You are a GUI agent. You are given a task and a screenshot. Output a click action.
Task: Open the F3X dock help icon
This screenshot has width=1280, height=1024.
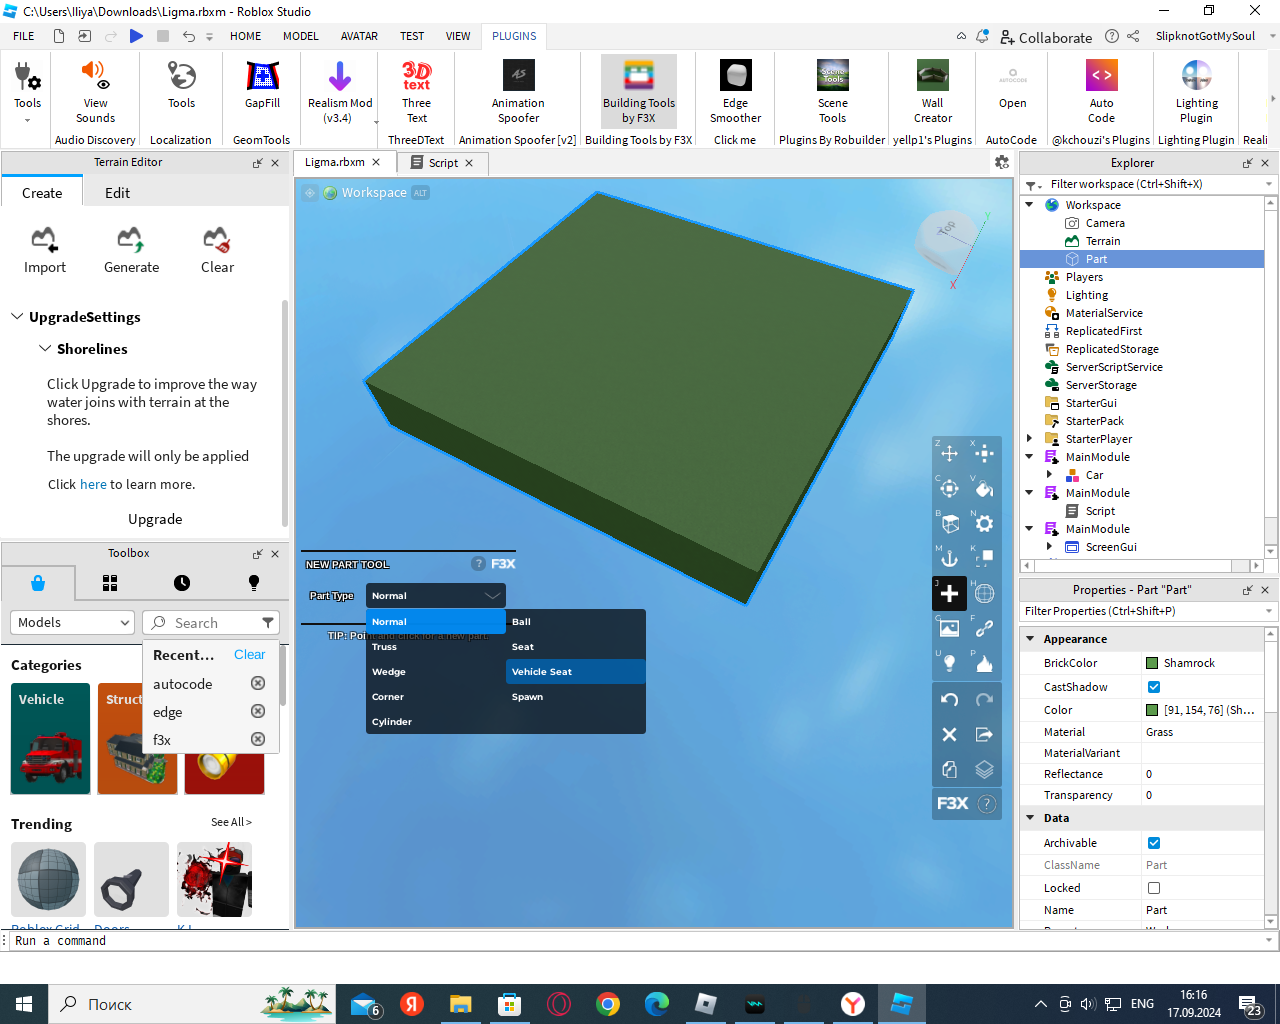(986, 804)
